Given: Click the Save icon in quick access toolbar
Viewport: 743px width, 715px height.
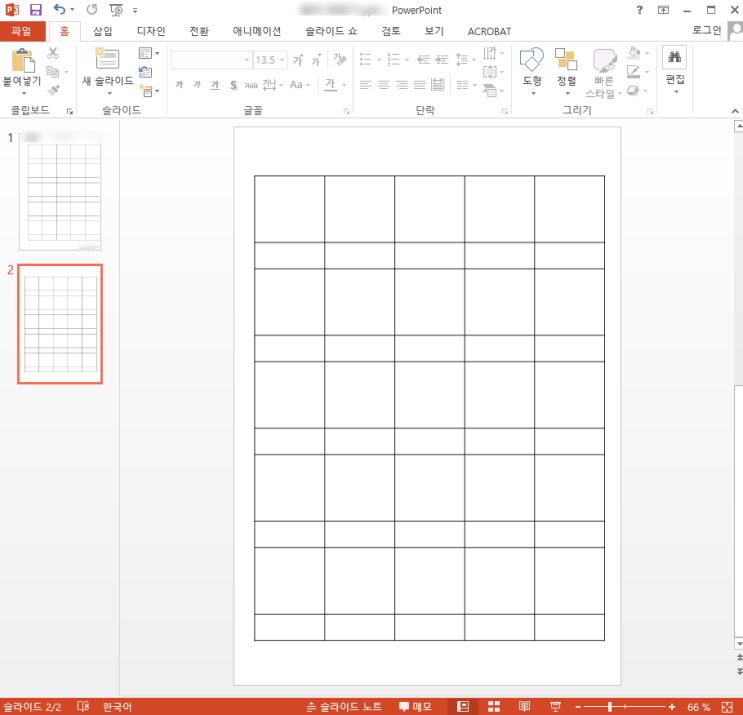Looking at the screenshot, I should pos(36,9).
